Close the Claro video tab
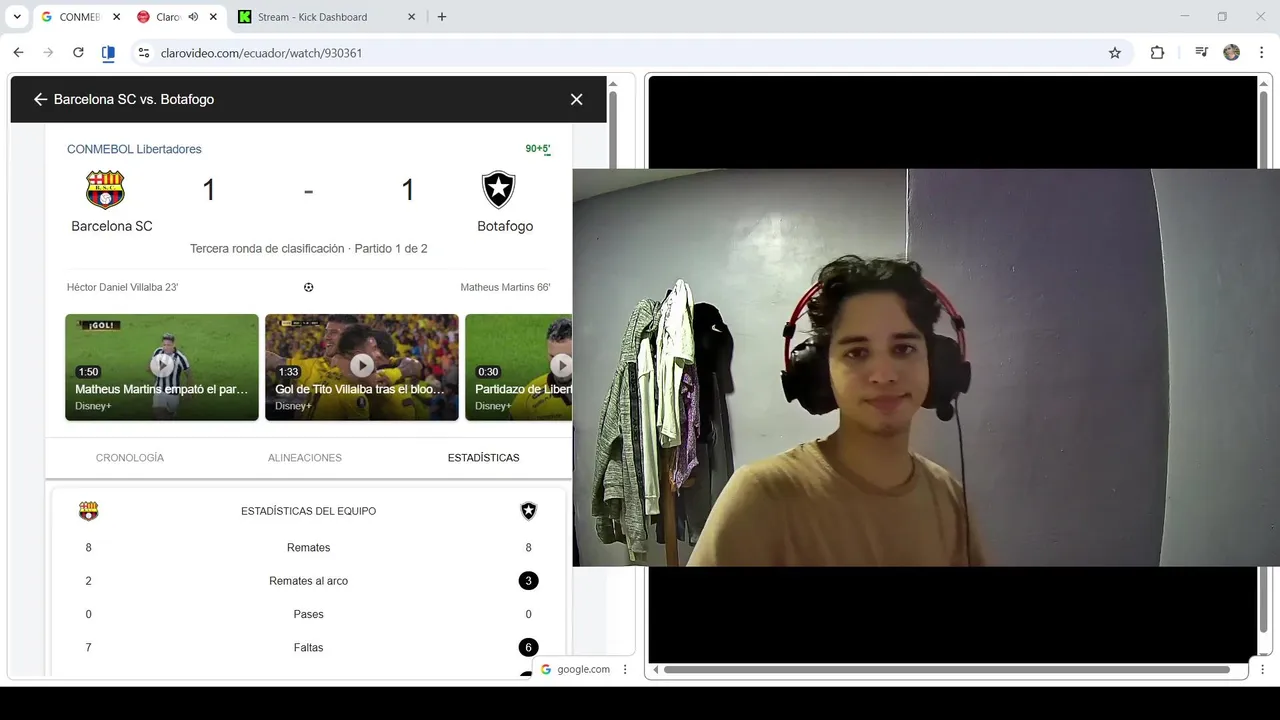Viewport: 1280px width, 720px height. pos(213,17)
